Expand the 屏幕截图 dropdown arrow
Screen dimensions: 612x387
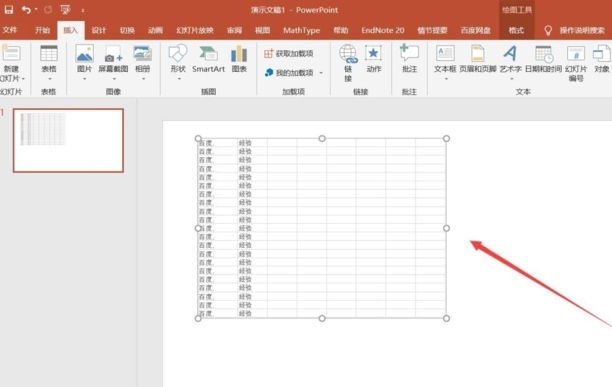[x=114, y=79]
